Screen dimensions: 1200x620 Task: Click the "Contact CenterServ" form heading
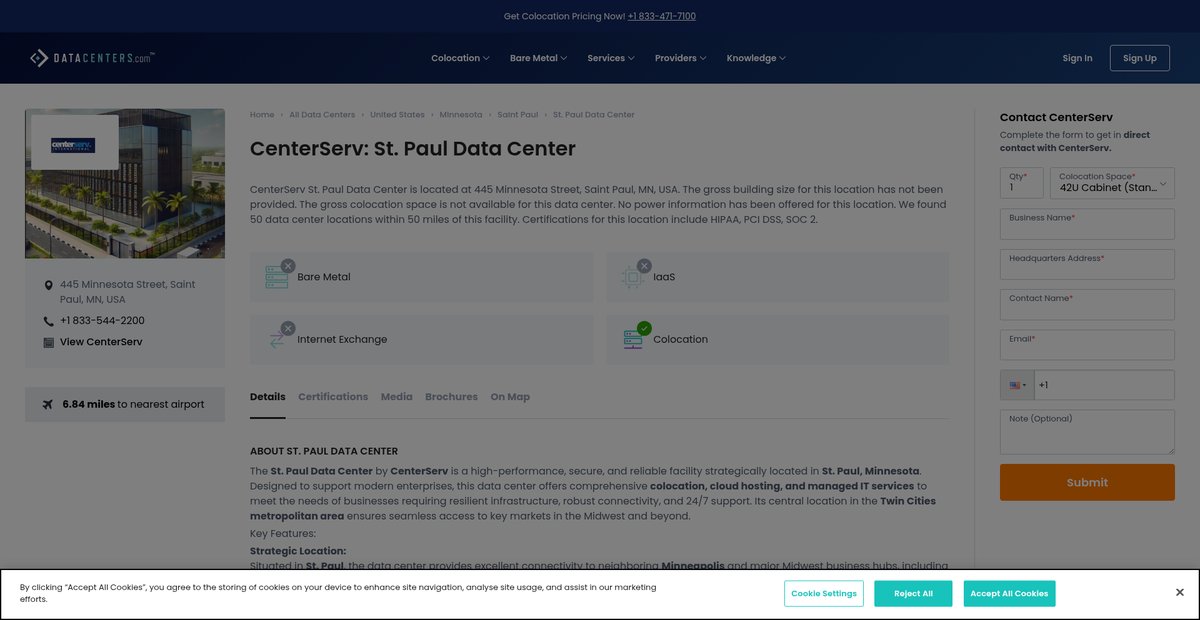(x=1056, y=117)
